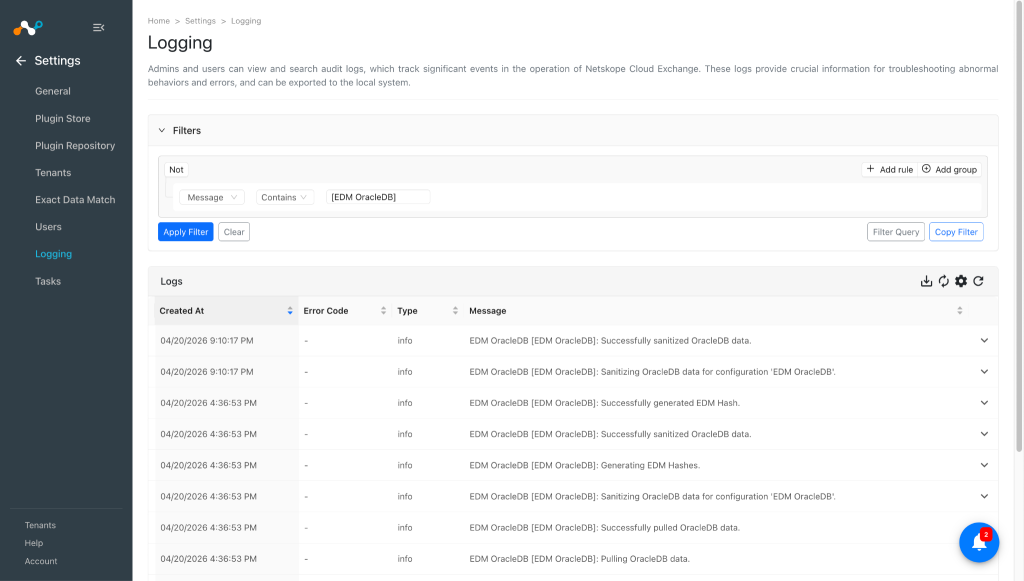Click Filter Query button
This screenshot has width=1024, height=581.
pyautogui.click(x=896, y=232)
